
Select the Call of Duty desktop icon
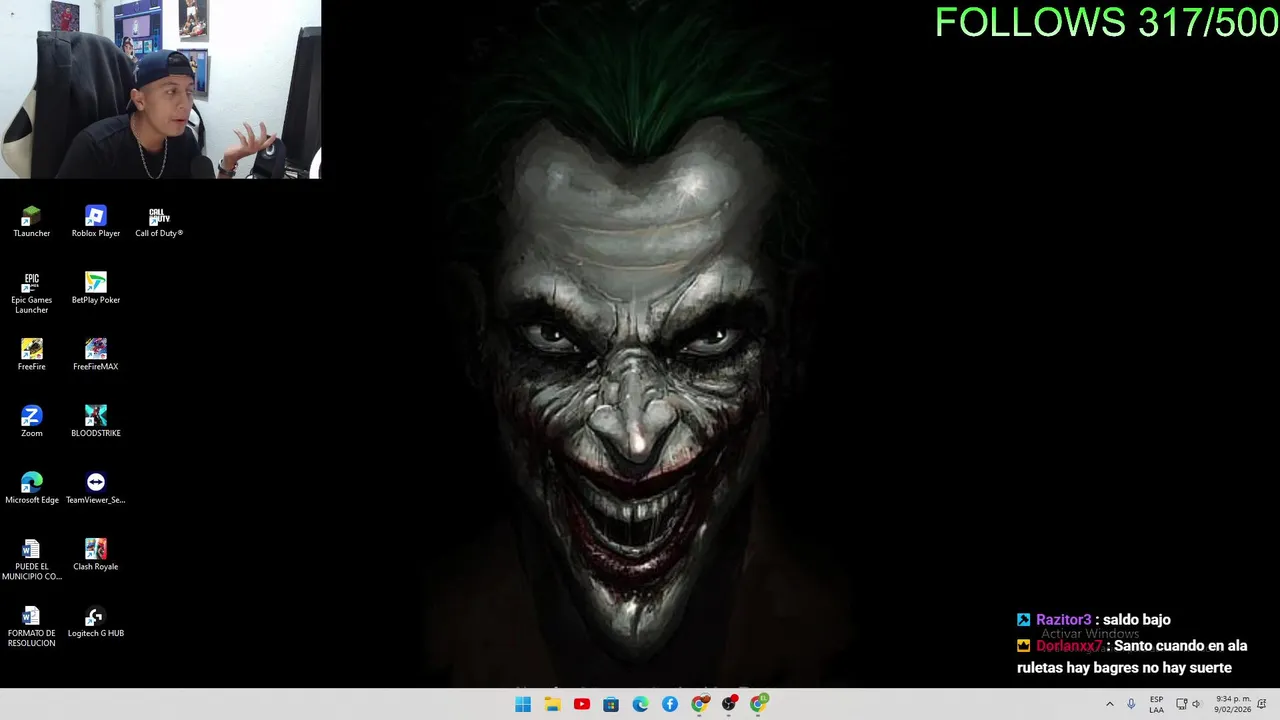(159, 222)
